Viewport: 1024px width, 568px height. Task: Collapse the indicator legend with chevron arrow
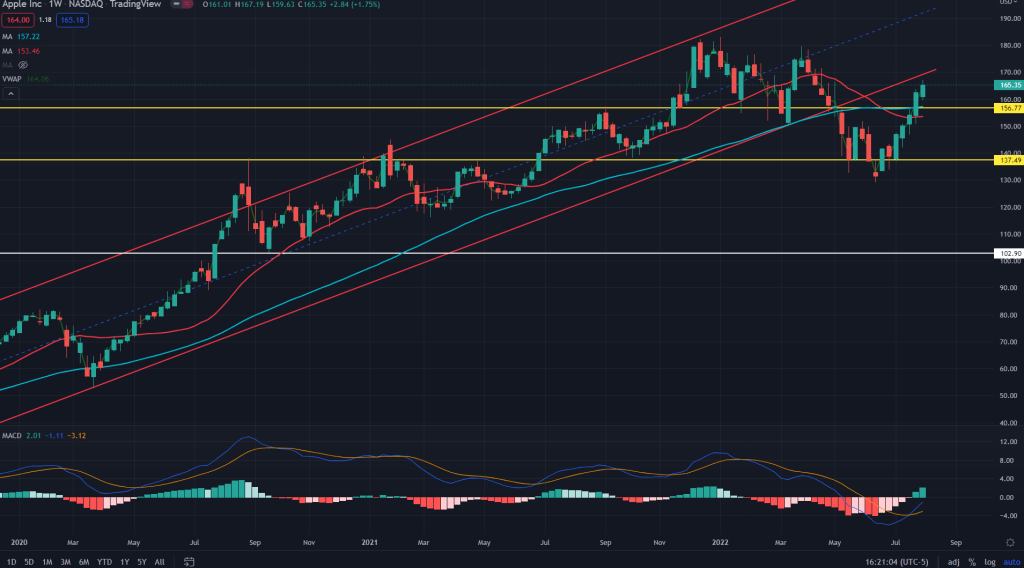pyautogui.click(x=10, y=93)
